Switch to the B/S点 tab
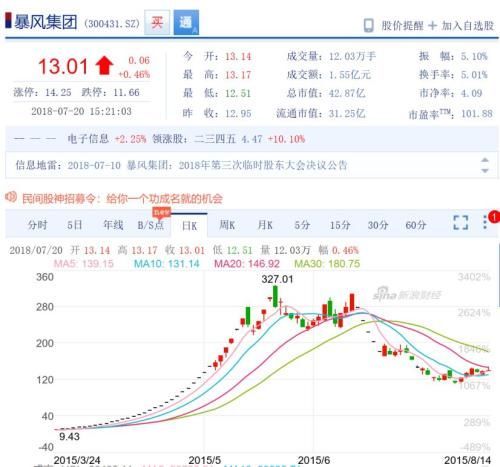The width and height of the screenshot is (500, 467). pyautogui.click(x=151, y=225)
